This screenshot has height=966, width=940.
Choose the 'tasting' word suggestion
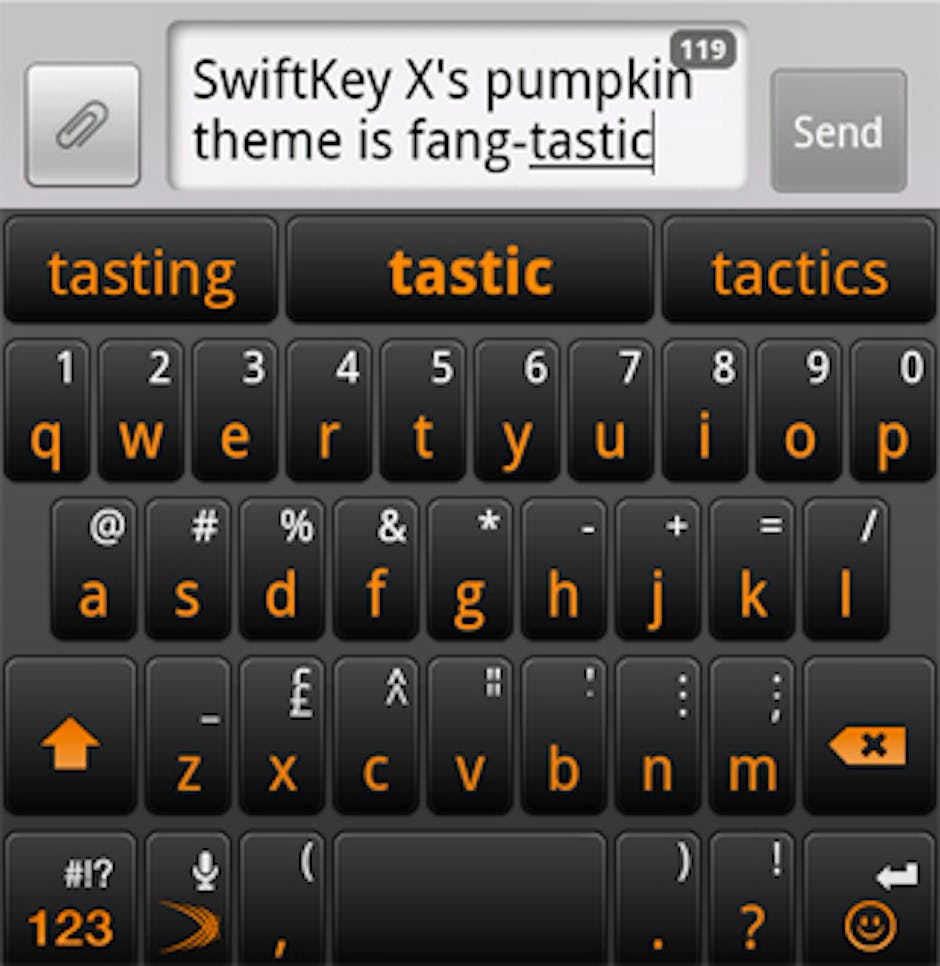[141, 270]
